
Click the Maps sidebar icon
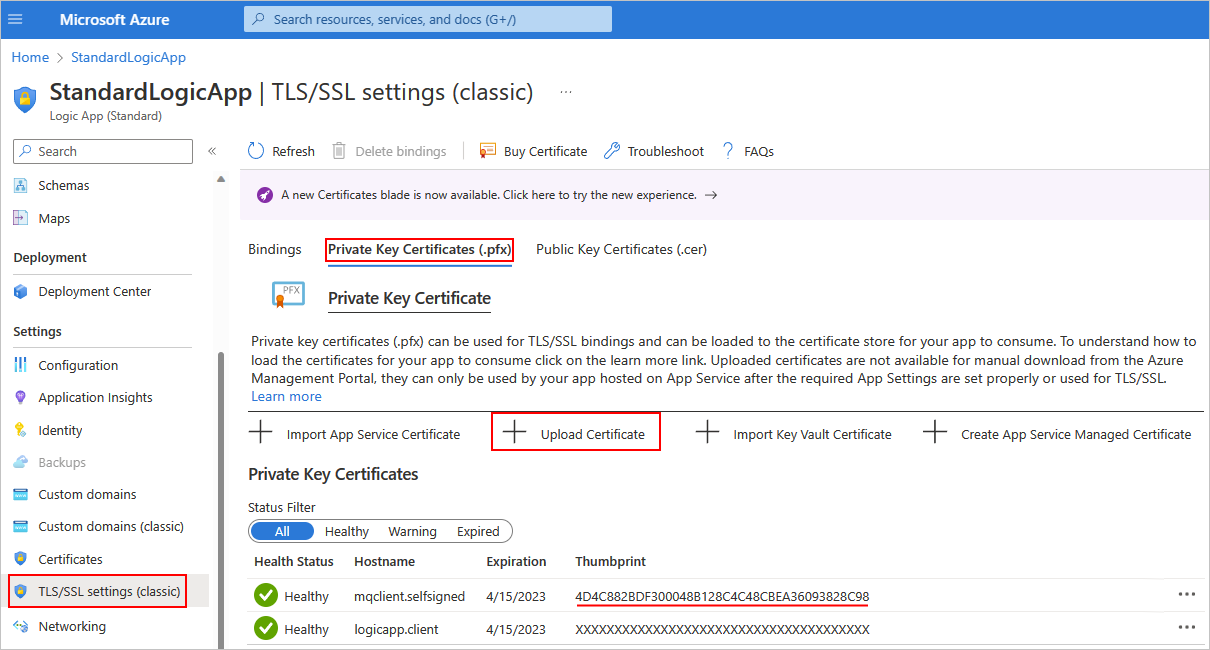pos(21,218)
